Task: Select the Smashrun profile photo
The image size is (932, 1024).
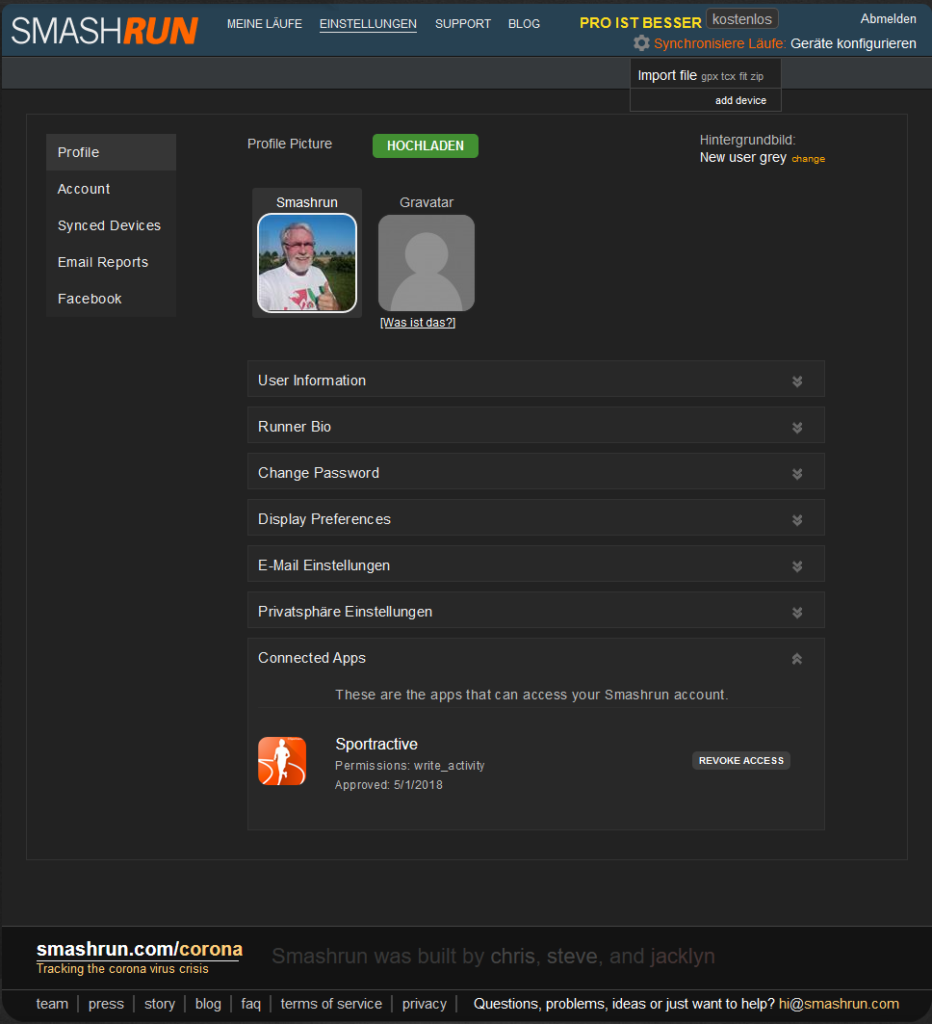Action: tap(307, 263)
